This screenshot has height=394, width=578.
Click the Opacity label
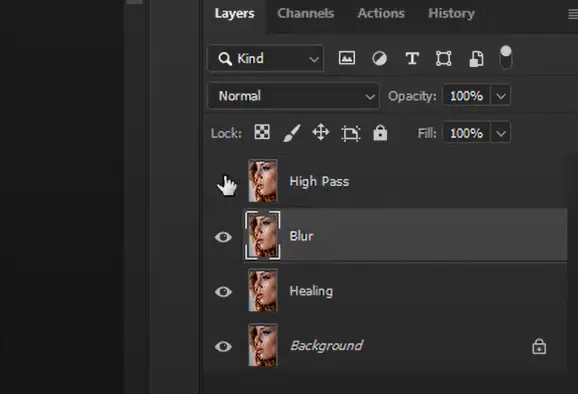tap(412, 96)
